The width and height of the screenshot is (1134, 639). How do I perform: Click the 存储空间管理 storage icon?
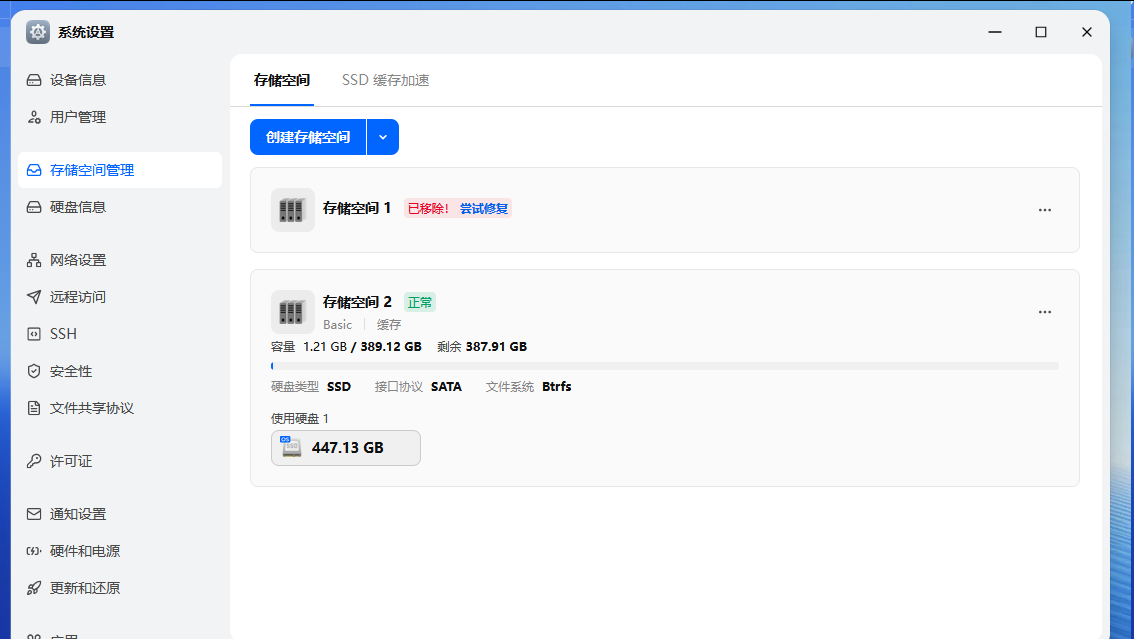(34, 170)
